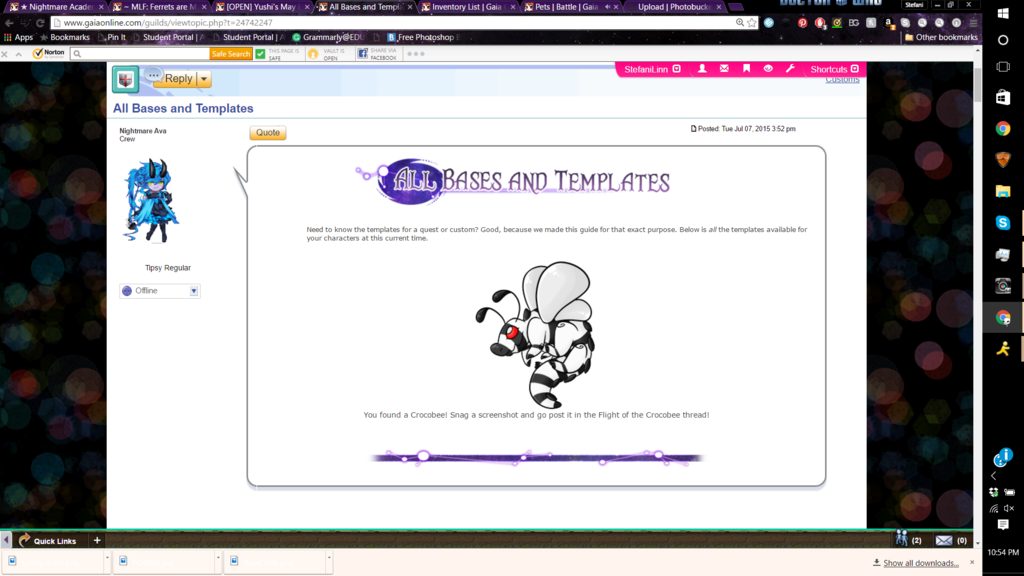
Task: Open the first download item's arrow menu
Action: [107, 559]
